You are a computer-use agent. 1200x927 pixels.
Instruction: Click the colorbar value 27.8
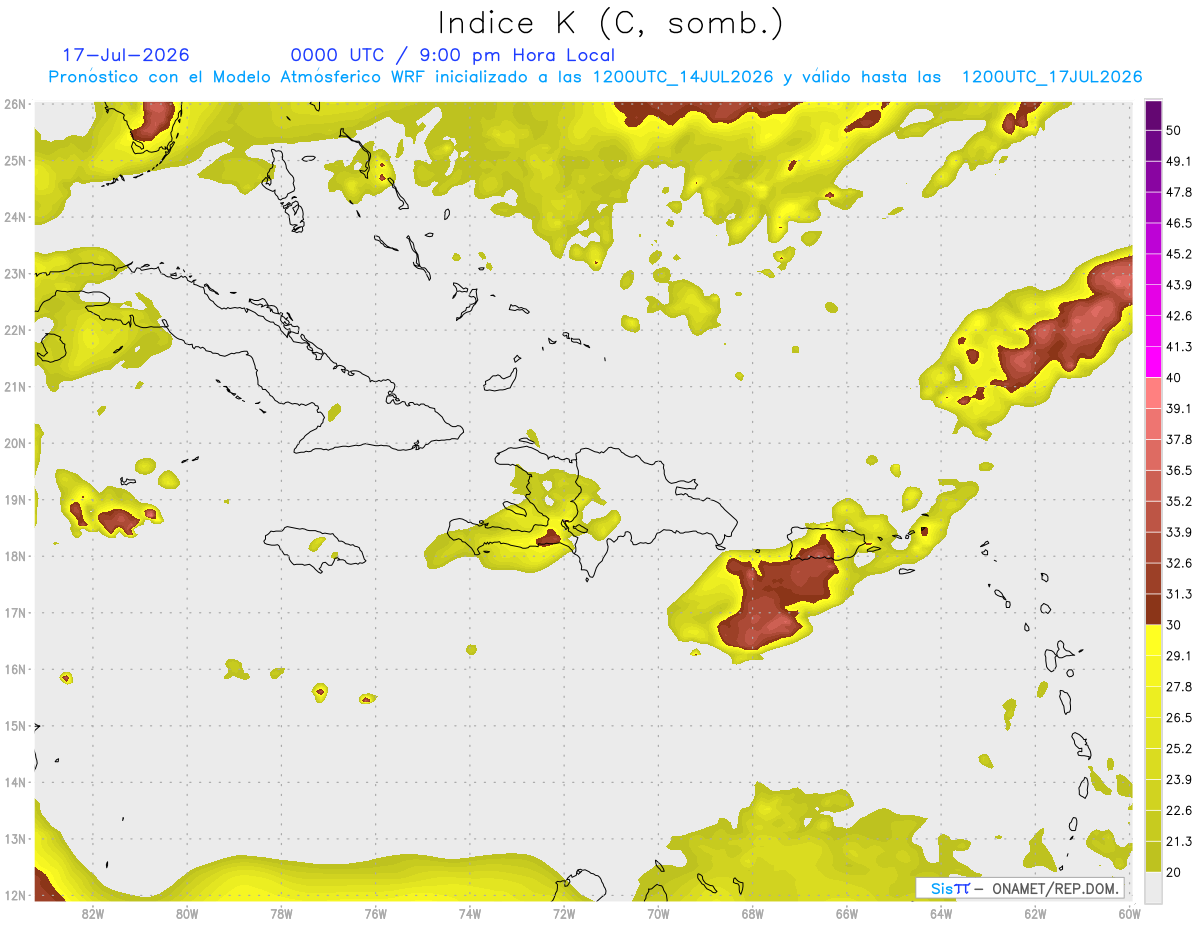(x=1179, y=687)
